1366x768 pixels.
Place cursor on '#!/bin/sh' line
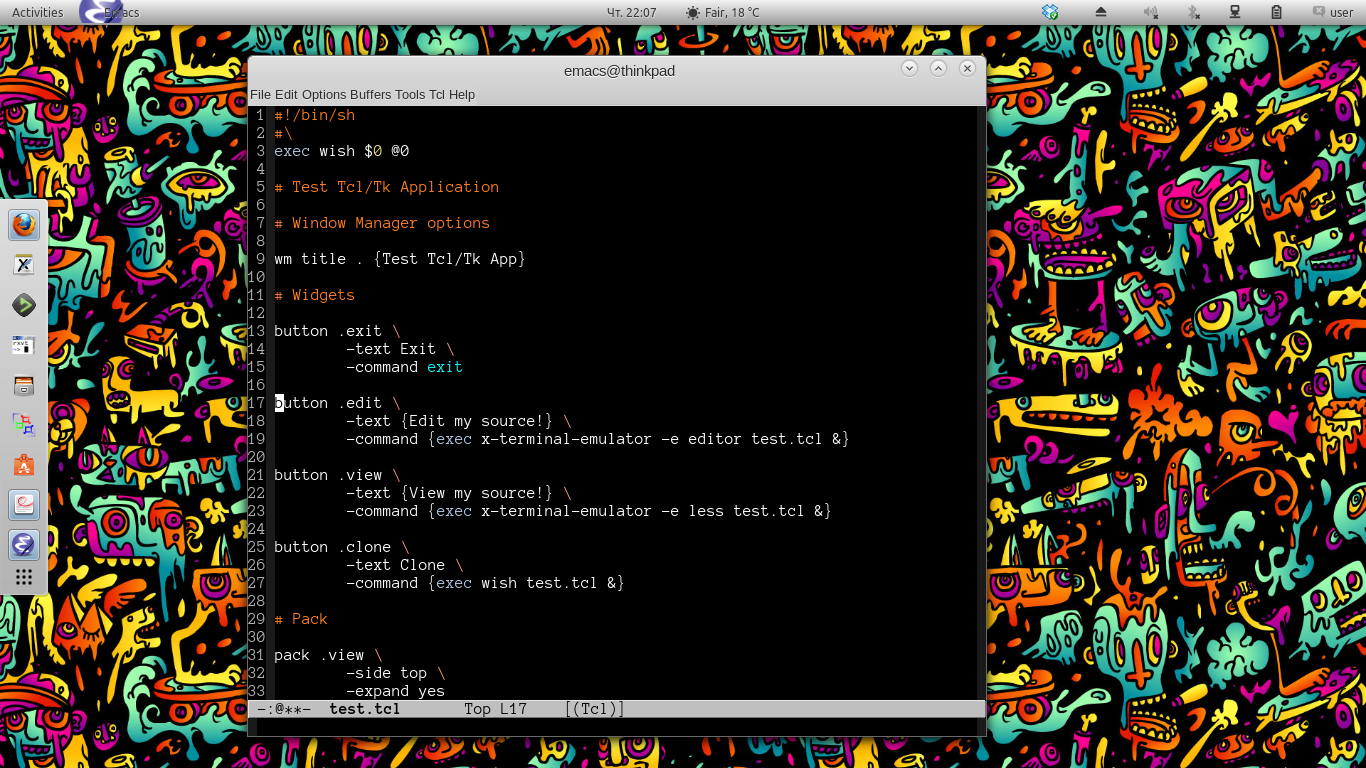coord(315,115)
